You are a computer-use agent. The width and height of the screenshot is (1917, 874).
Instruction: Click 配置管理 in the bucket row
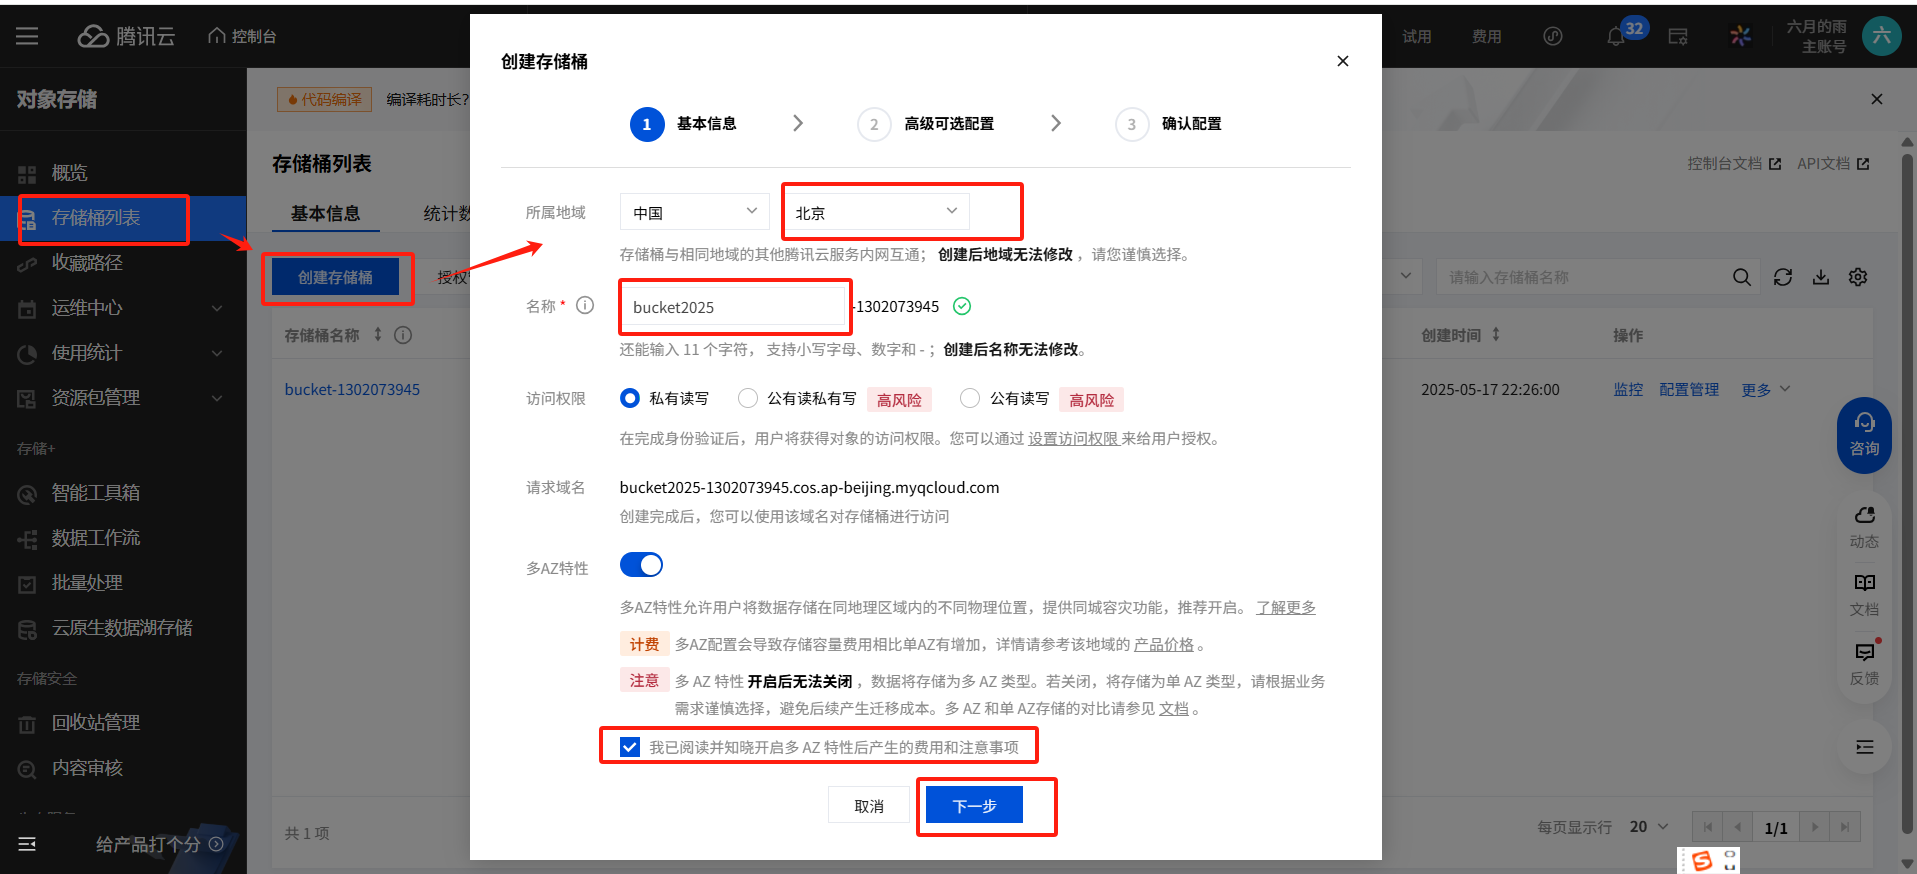pyautogui.click(x=1689, y=389)
